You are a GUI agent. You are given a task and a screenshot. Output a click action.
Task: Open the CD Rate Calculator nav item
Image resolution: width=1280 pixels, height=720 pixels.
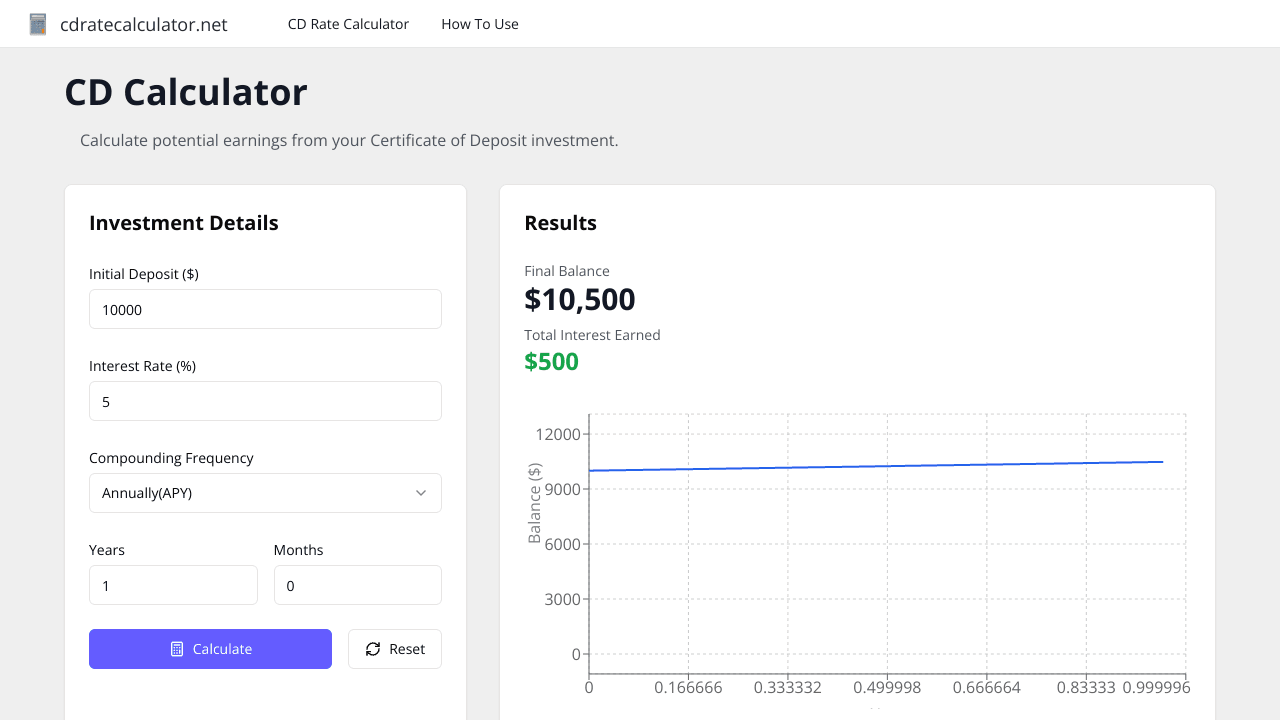[x=348, y=24]
